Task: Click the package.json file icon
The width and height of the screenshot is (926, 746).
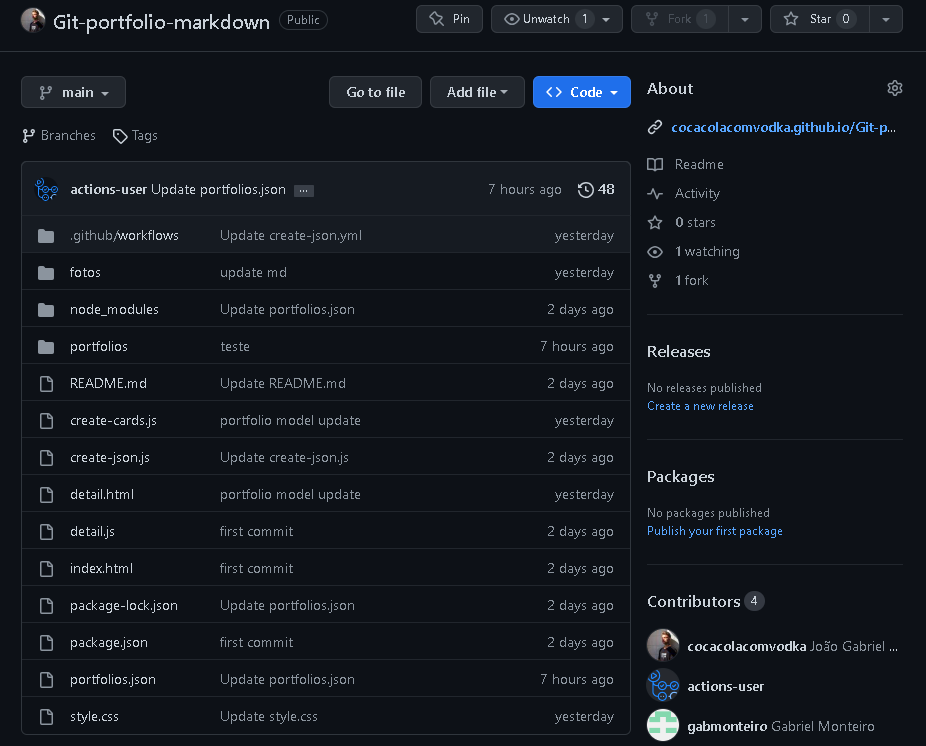Action: 46,643
